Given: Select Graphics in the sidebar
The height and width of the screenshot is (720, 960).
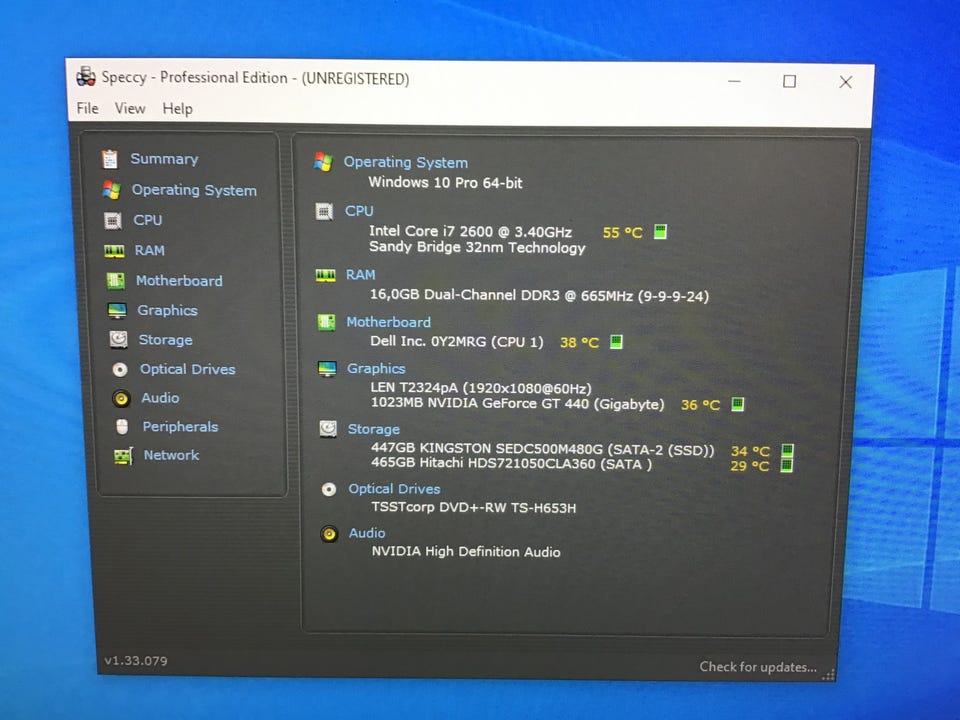Looking at the screenshot, I should pyautogui.click(x=167, y=310).
